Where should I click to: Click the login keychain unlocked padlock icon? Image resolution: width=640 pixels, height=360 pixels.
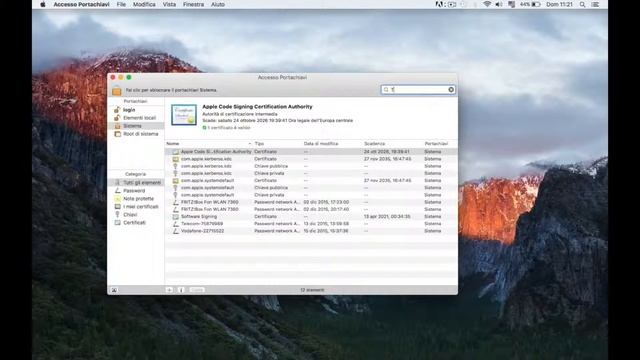coord(118,110)
